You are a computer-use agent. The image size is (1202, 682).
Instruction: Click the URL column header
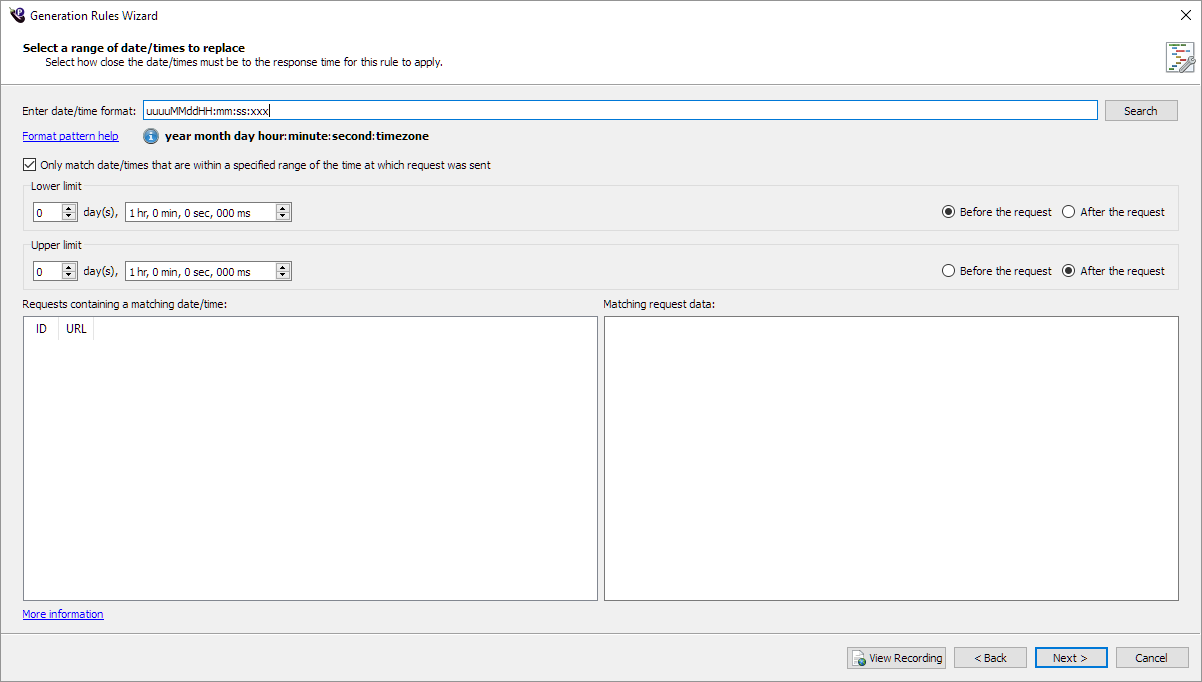76,329
